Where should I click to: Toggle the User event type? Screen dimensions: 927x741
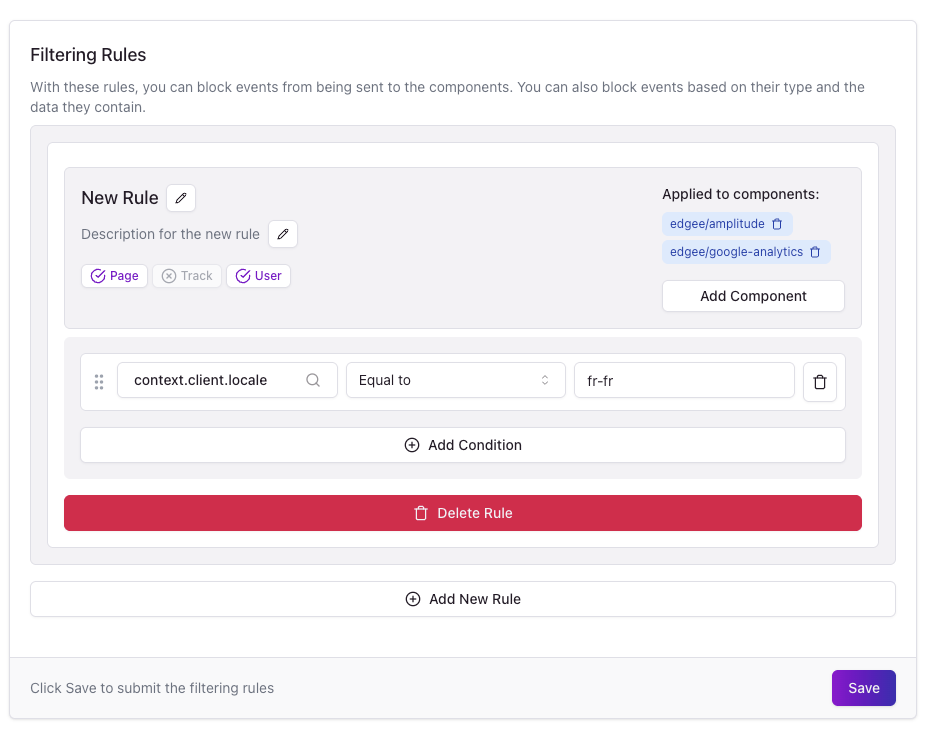coord(258,276)
